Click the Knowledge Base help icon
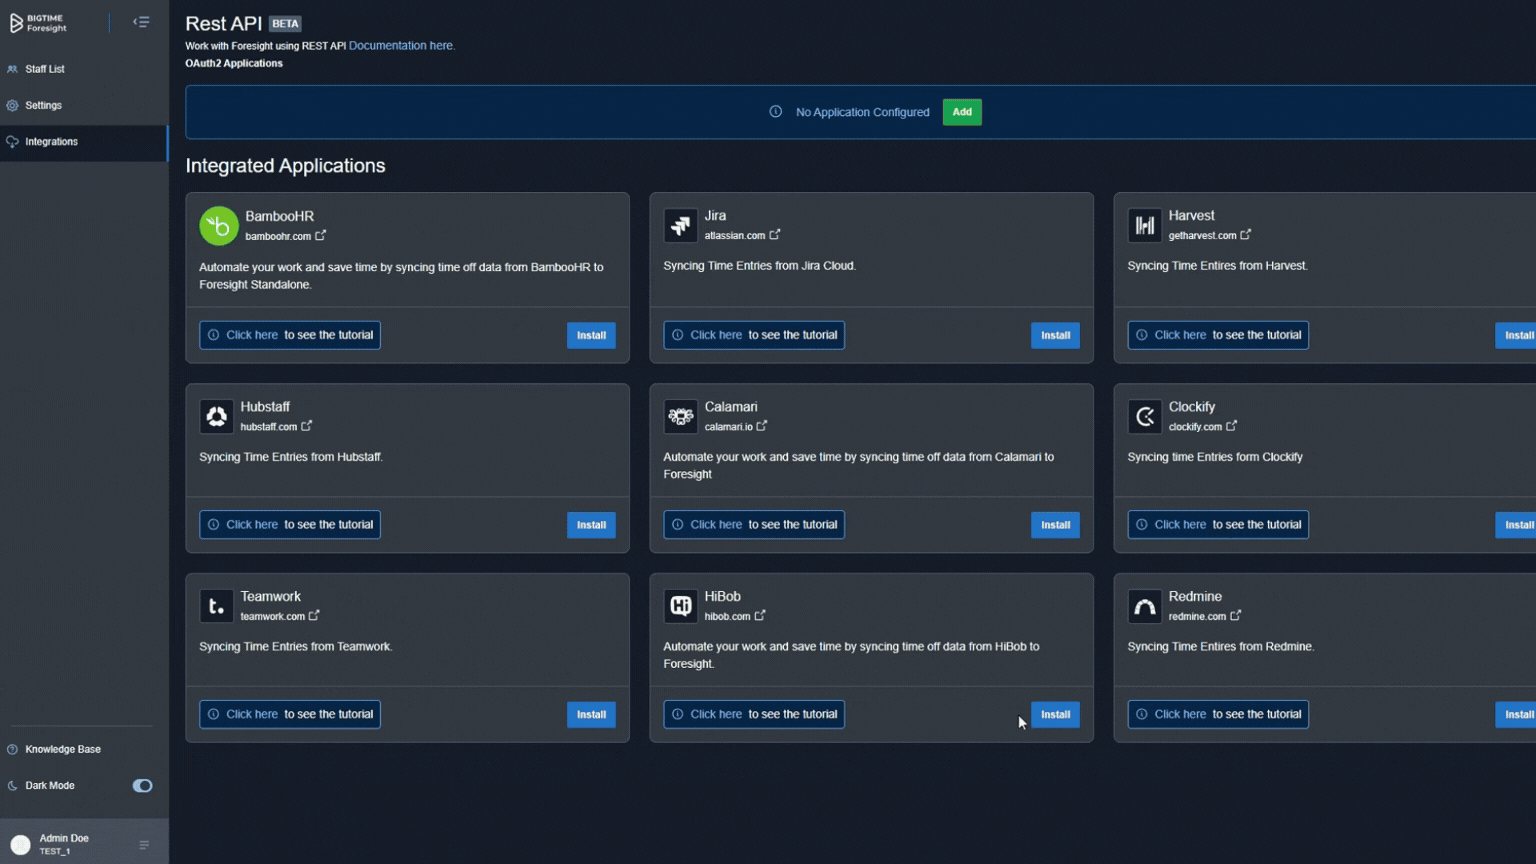1536x864 pixels. coord(12,749)
